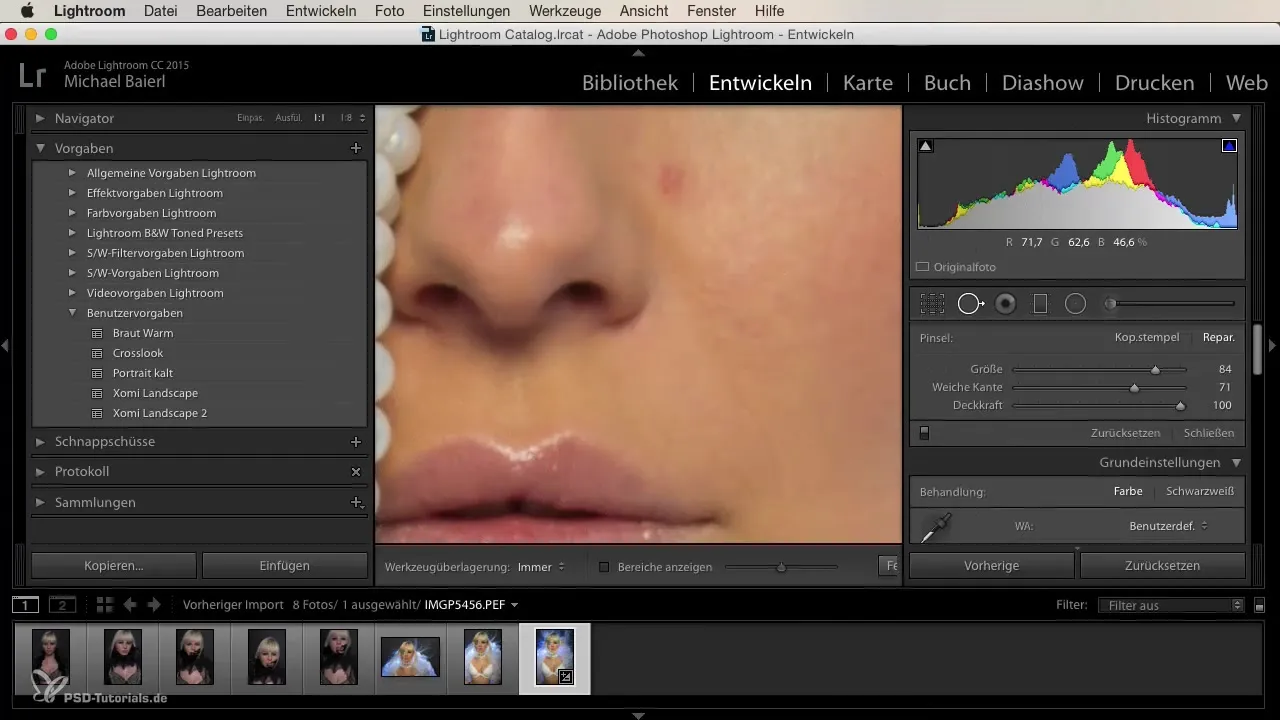Apply the Crosslook preset
Screen dimensions: 1280x720
point(138,353)
